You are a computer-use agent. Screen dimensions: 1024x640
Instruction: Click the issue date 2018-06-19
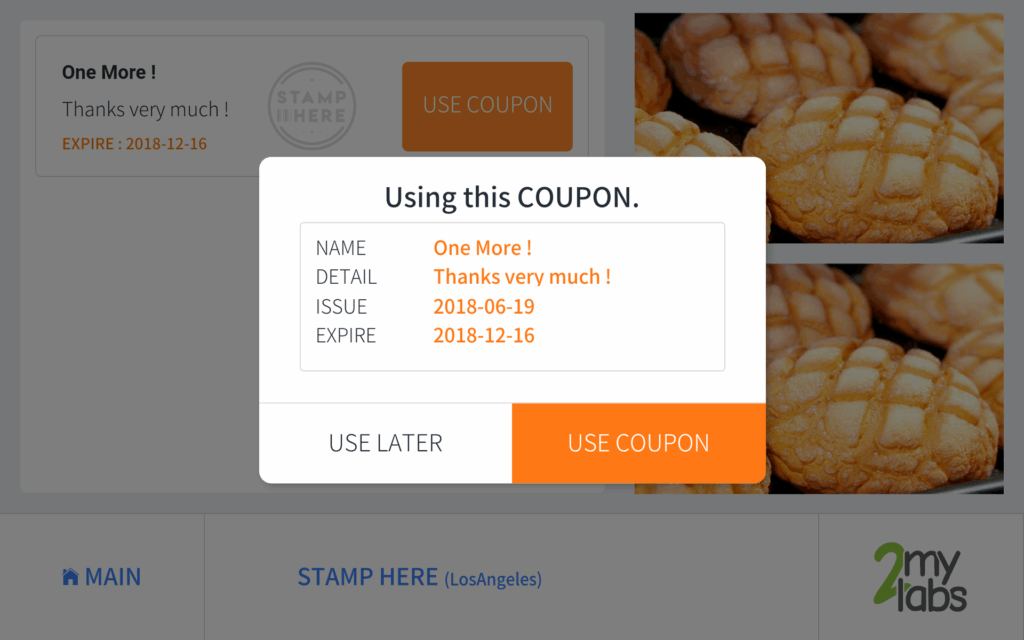484,306
